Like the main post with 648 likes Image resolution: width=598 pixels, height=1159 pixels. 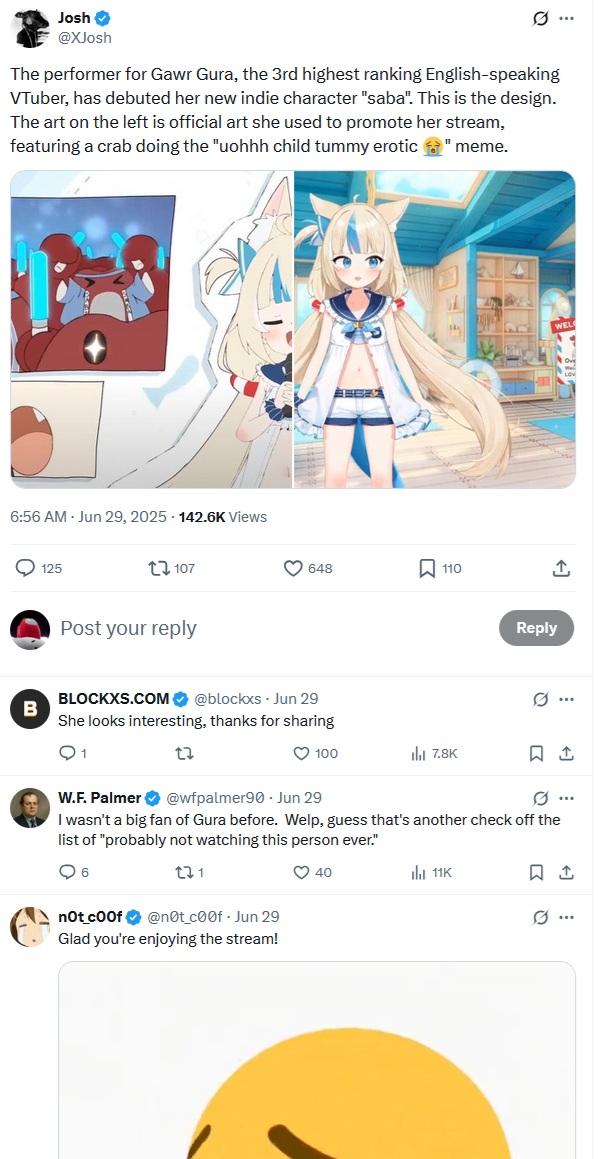[293, 568]
